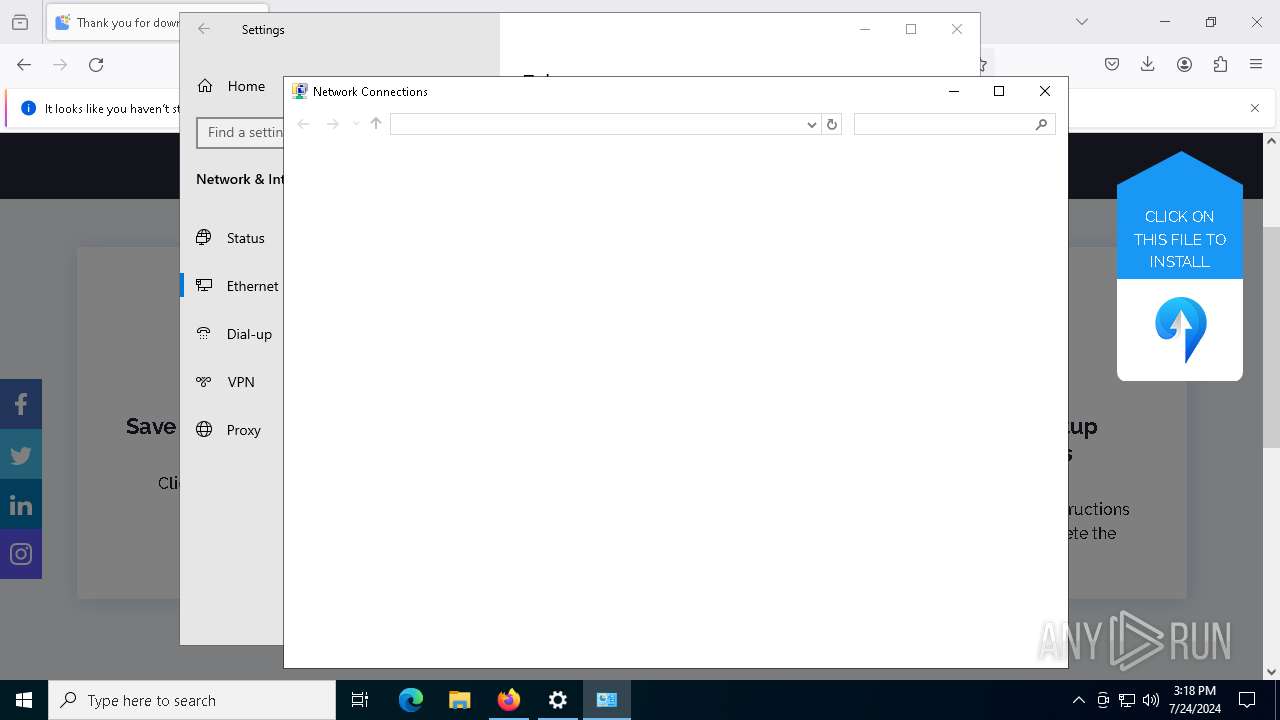Image resolution: width=1280 pixels, height=720 pixels.
Task: Click the VPN icon in Settings
Action: (x=204, y=381)
